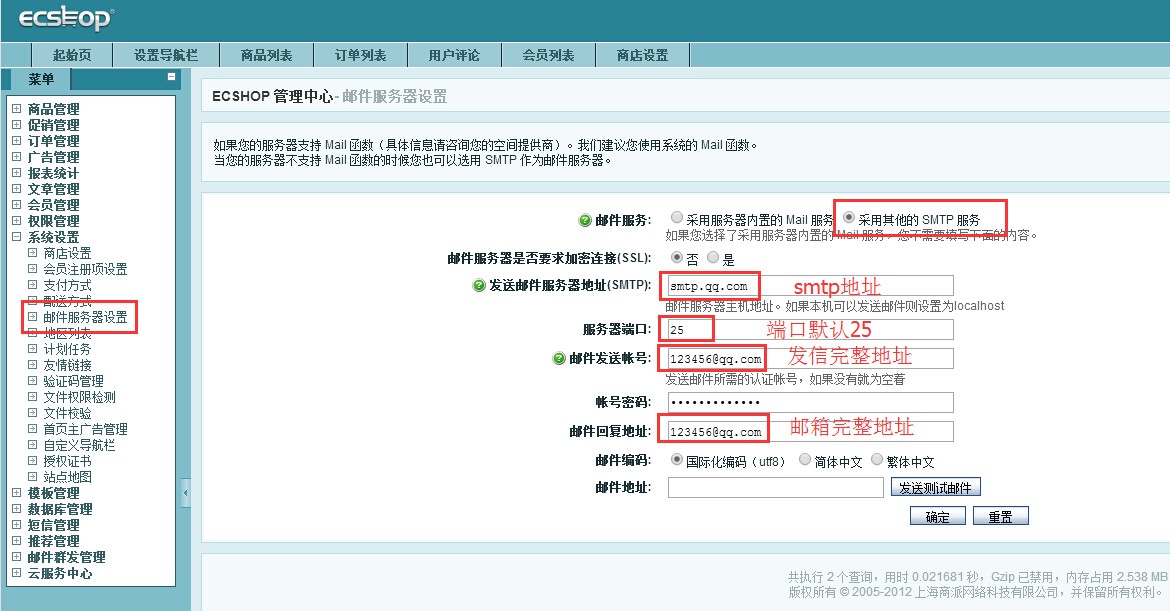Go to the 商店设置 navigation tab
The height and width of the screenshot is (611, 1170).
click(x=642, y=55)
